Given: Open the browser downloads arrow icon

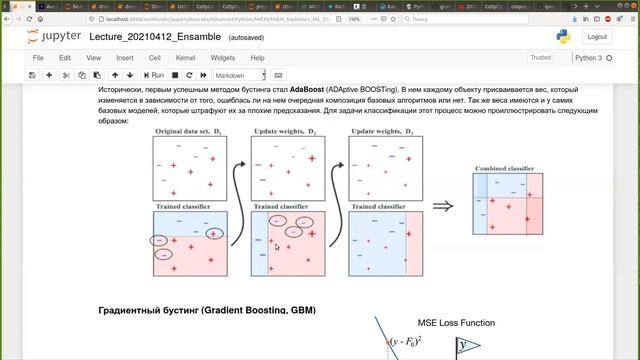Looking at the screenshot, I should 575,19.
